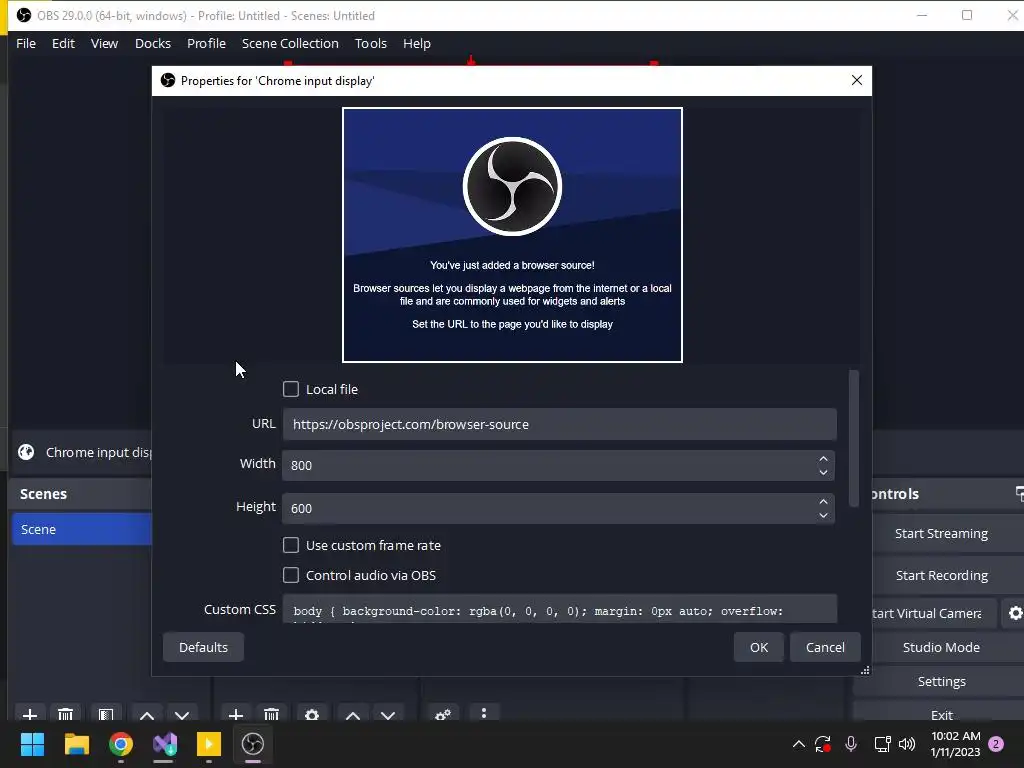Open the Profile menu
1024x768 pixels.
click(206, 43)
